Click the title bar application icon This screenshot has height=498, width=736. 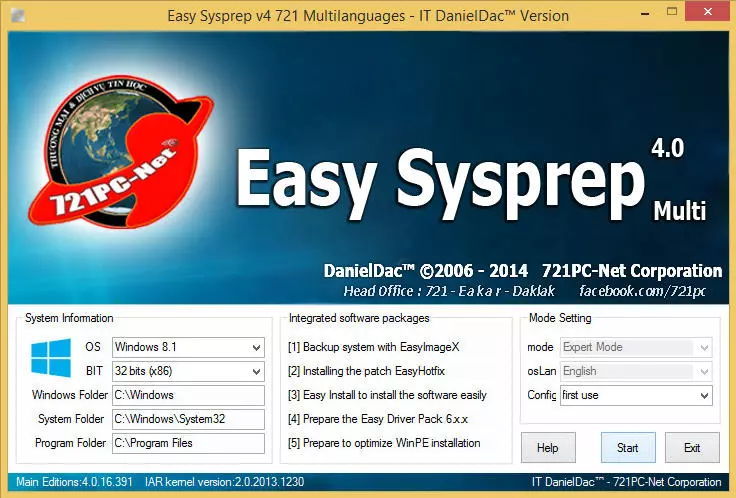click(x=18, y=15)
